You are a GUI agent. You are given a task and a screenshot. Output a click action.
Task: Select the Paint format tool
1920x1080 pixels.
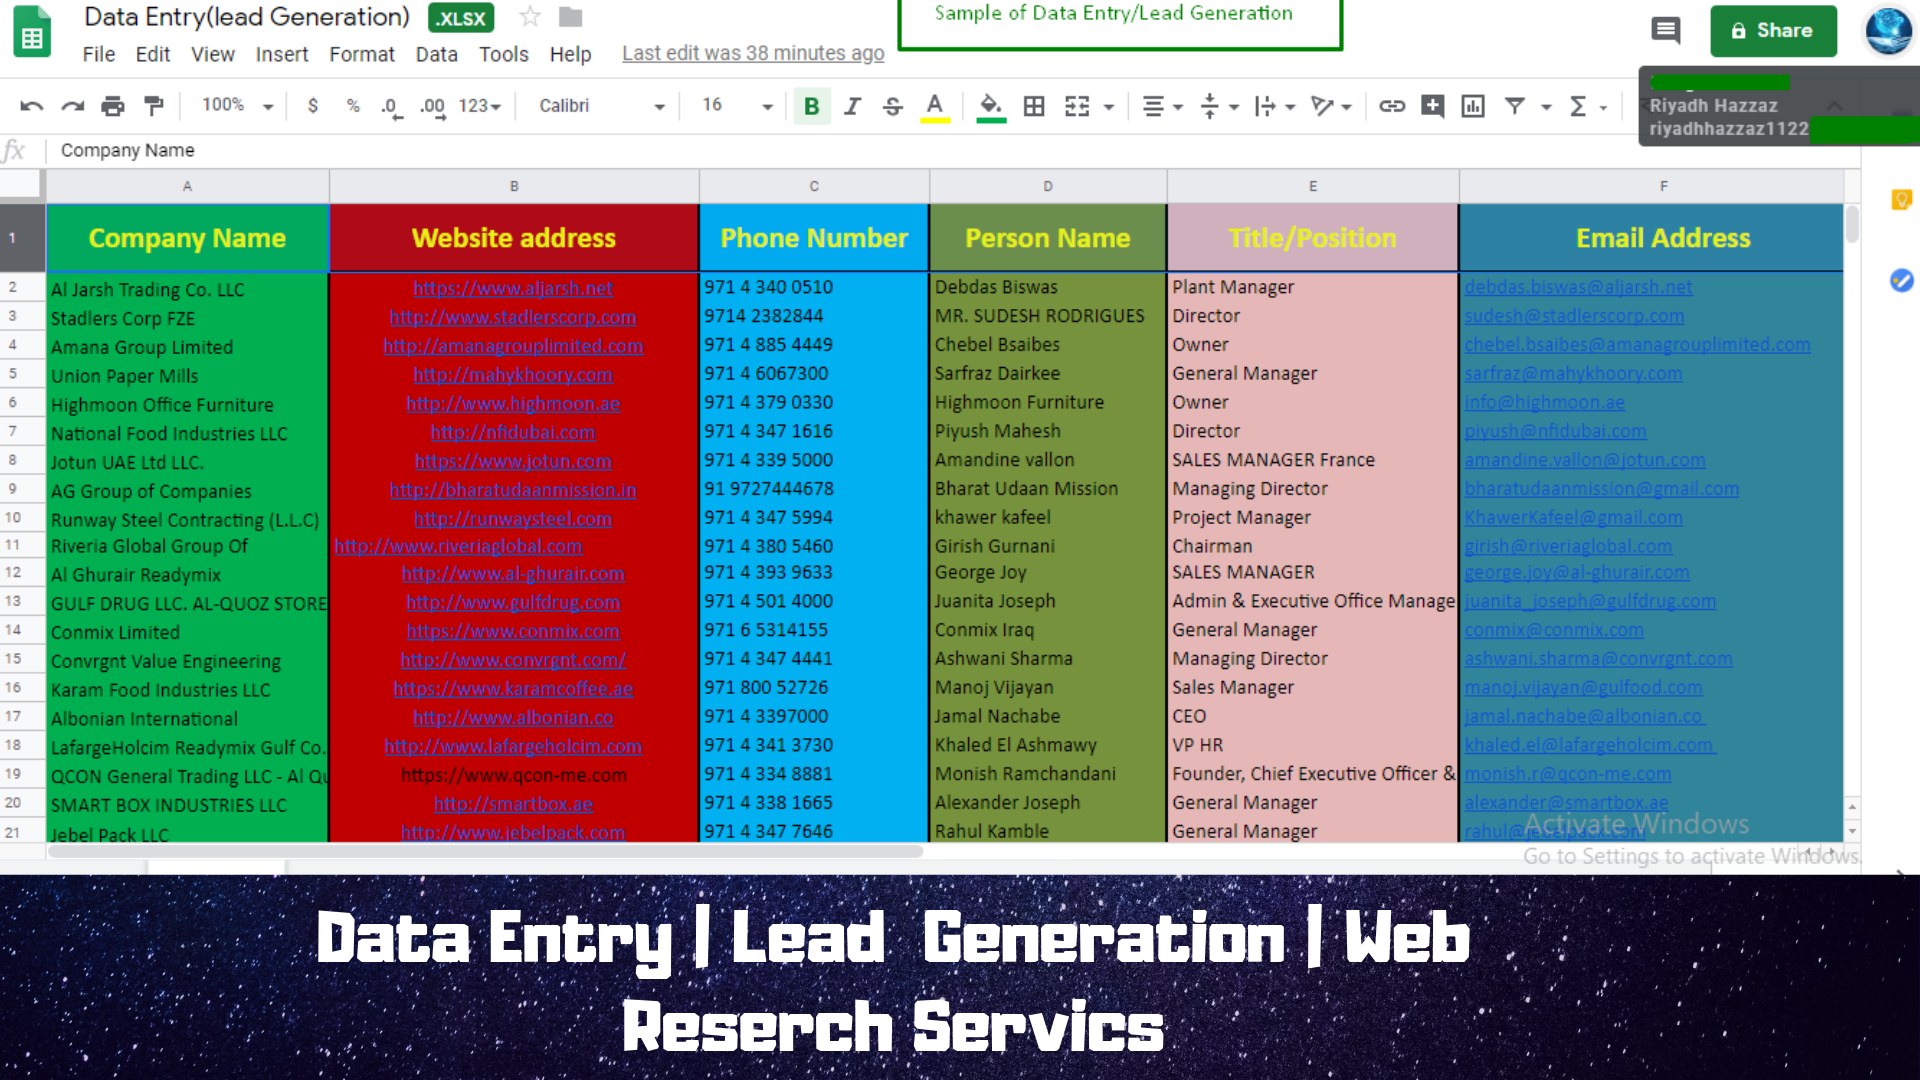152,105
